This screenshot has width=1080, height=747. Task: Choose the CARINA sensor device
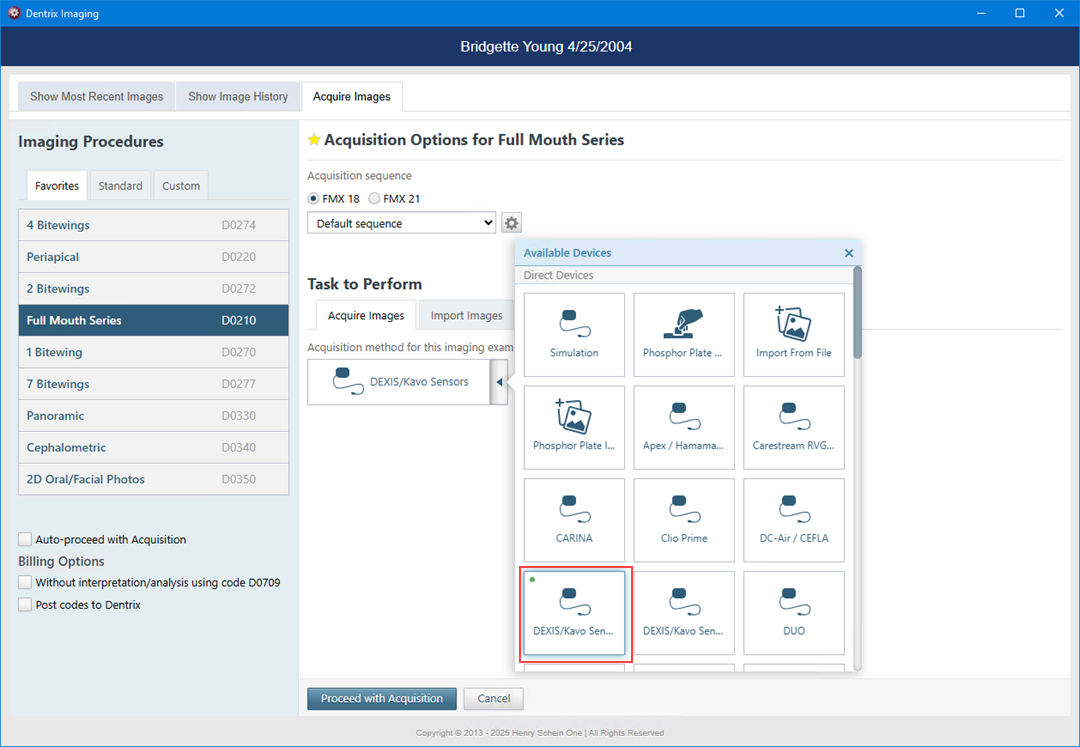[574, 520]
